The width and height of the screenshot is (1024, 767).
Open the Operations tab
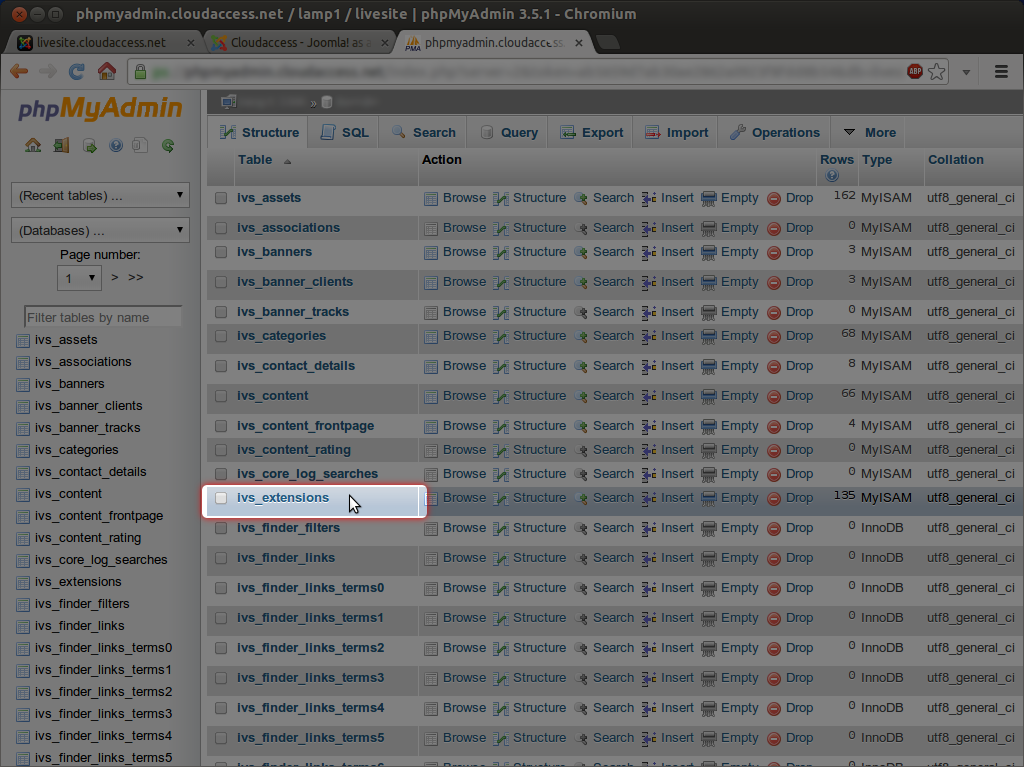point(775,133)
